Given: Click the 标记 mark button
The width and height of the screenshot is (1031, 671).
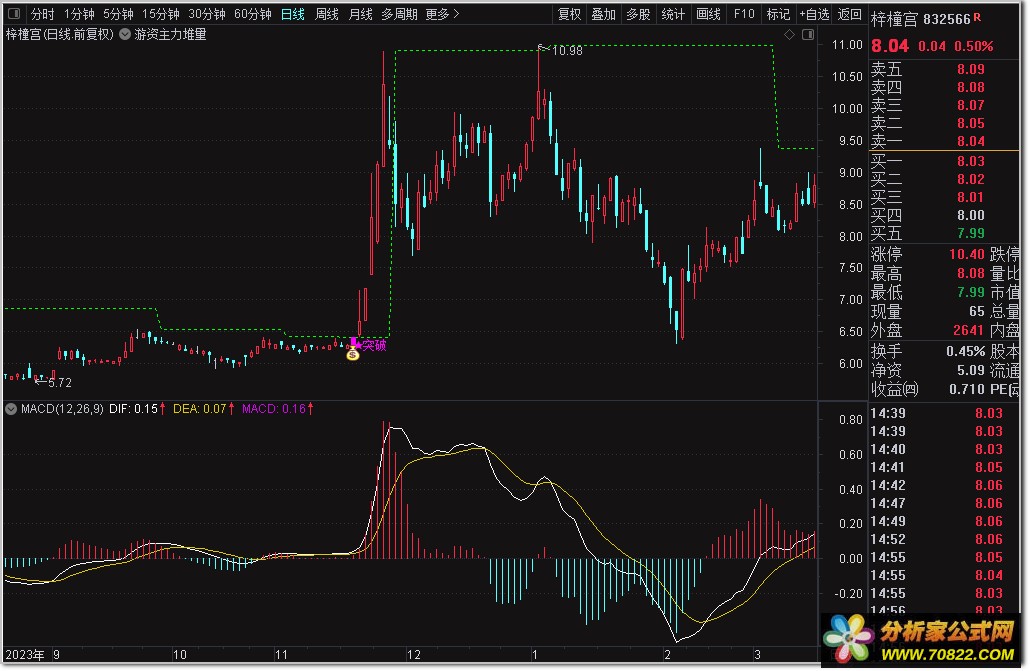Looking at the screenshot, I should point(779,14).
